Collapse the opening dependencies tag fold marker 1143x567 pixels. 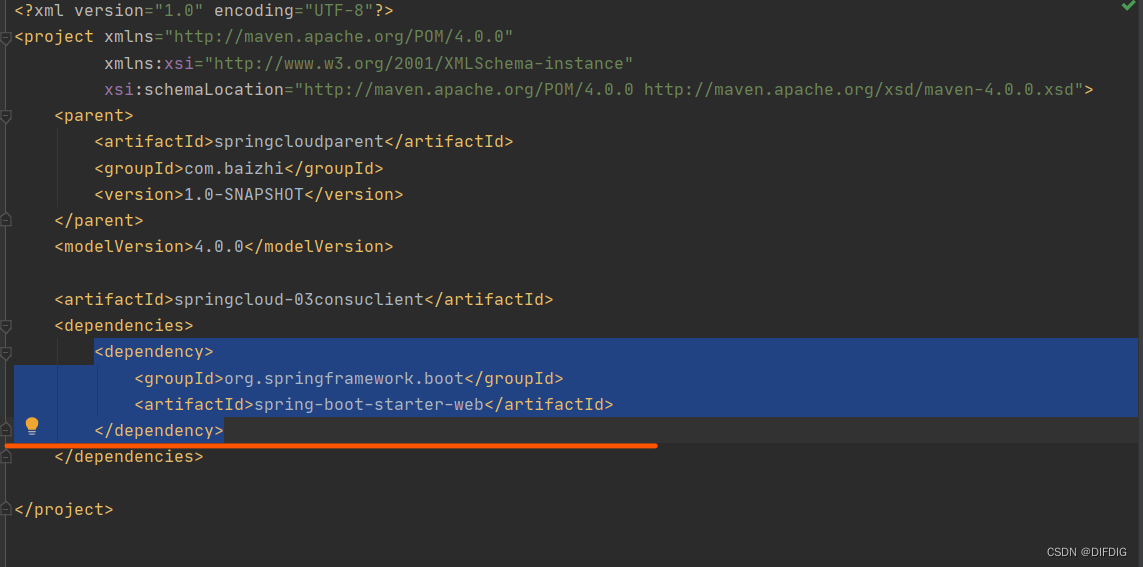click(6, 326)
